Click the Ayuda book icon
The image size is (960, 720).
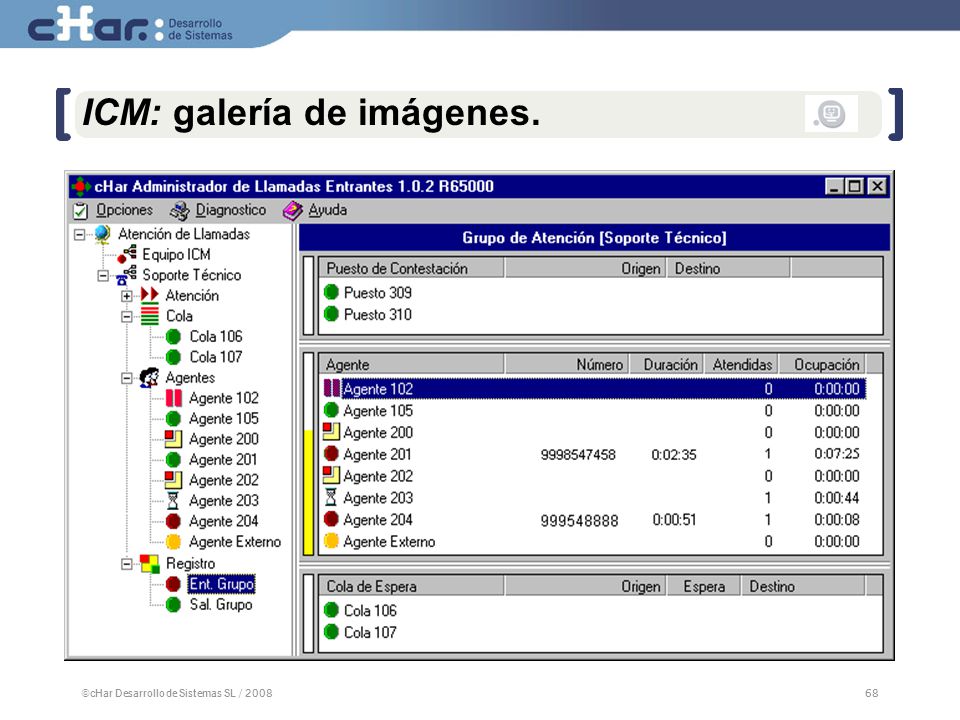pos(293,211)
